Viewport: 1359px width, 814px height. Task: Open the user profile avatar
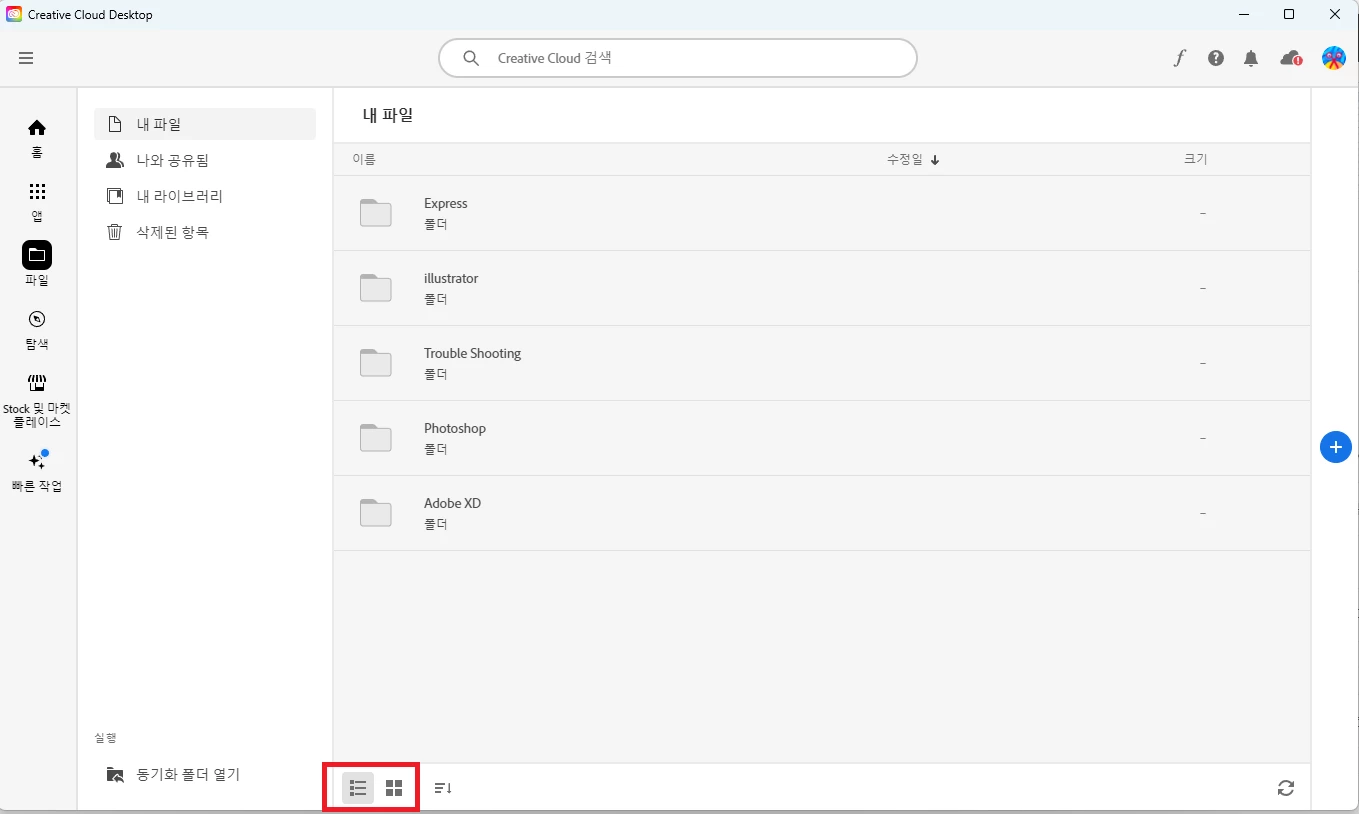[x=1334, y=58]
